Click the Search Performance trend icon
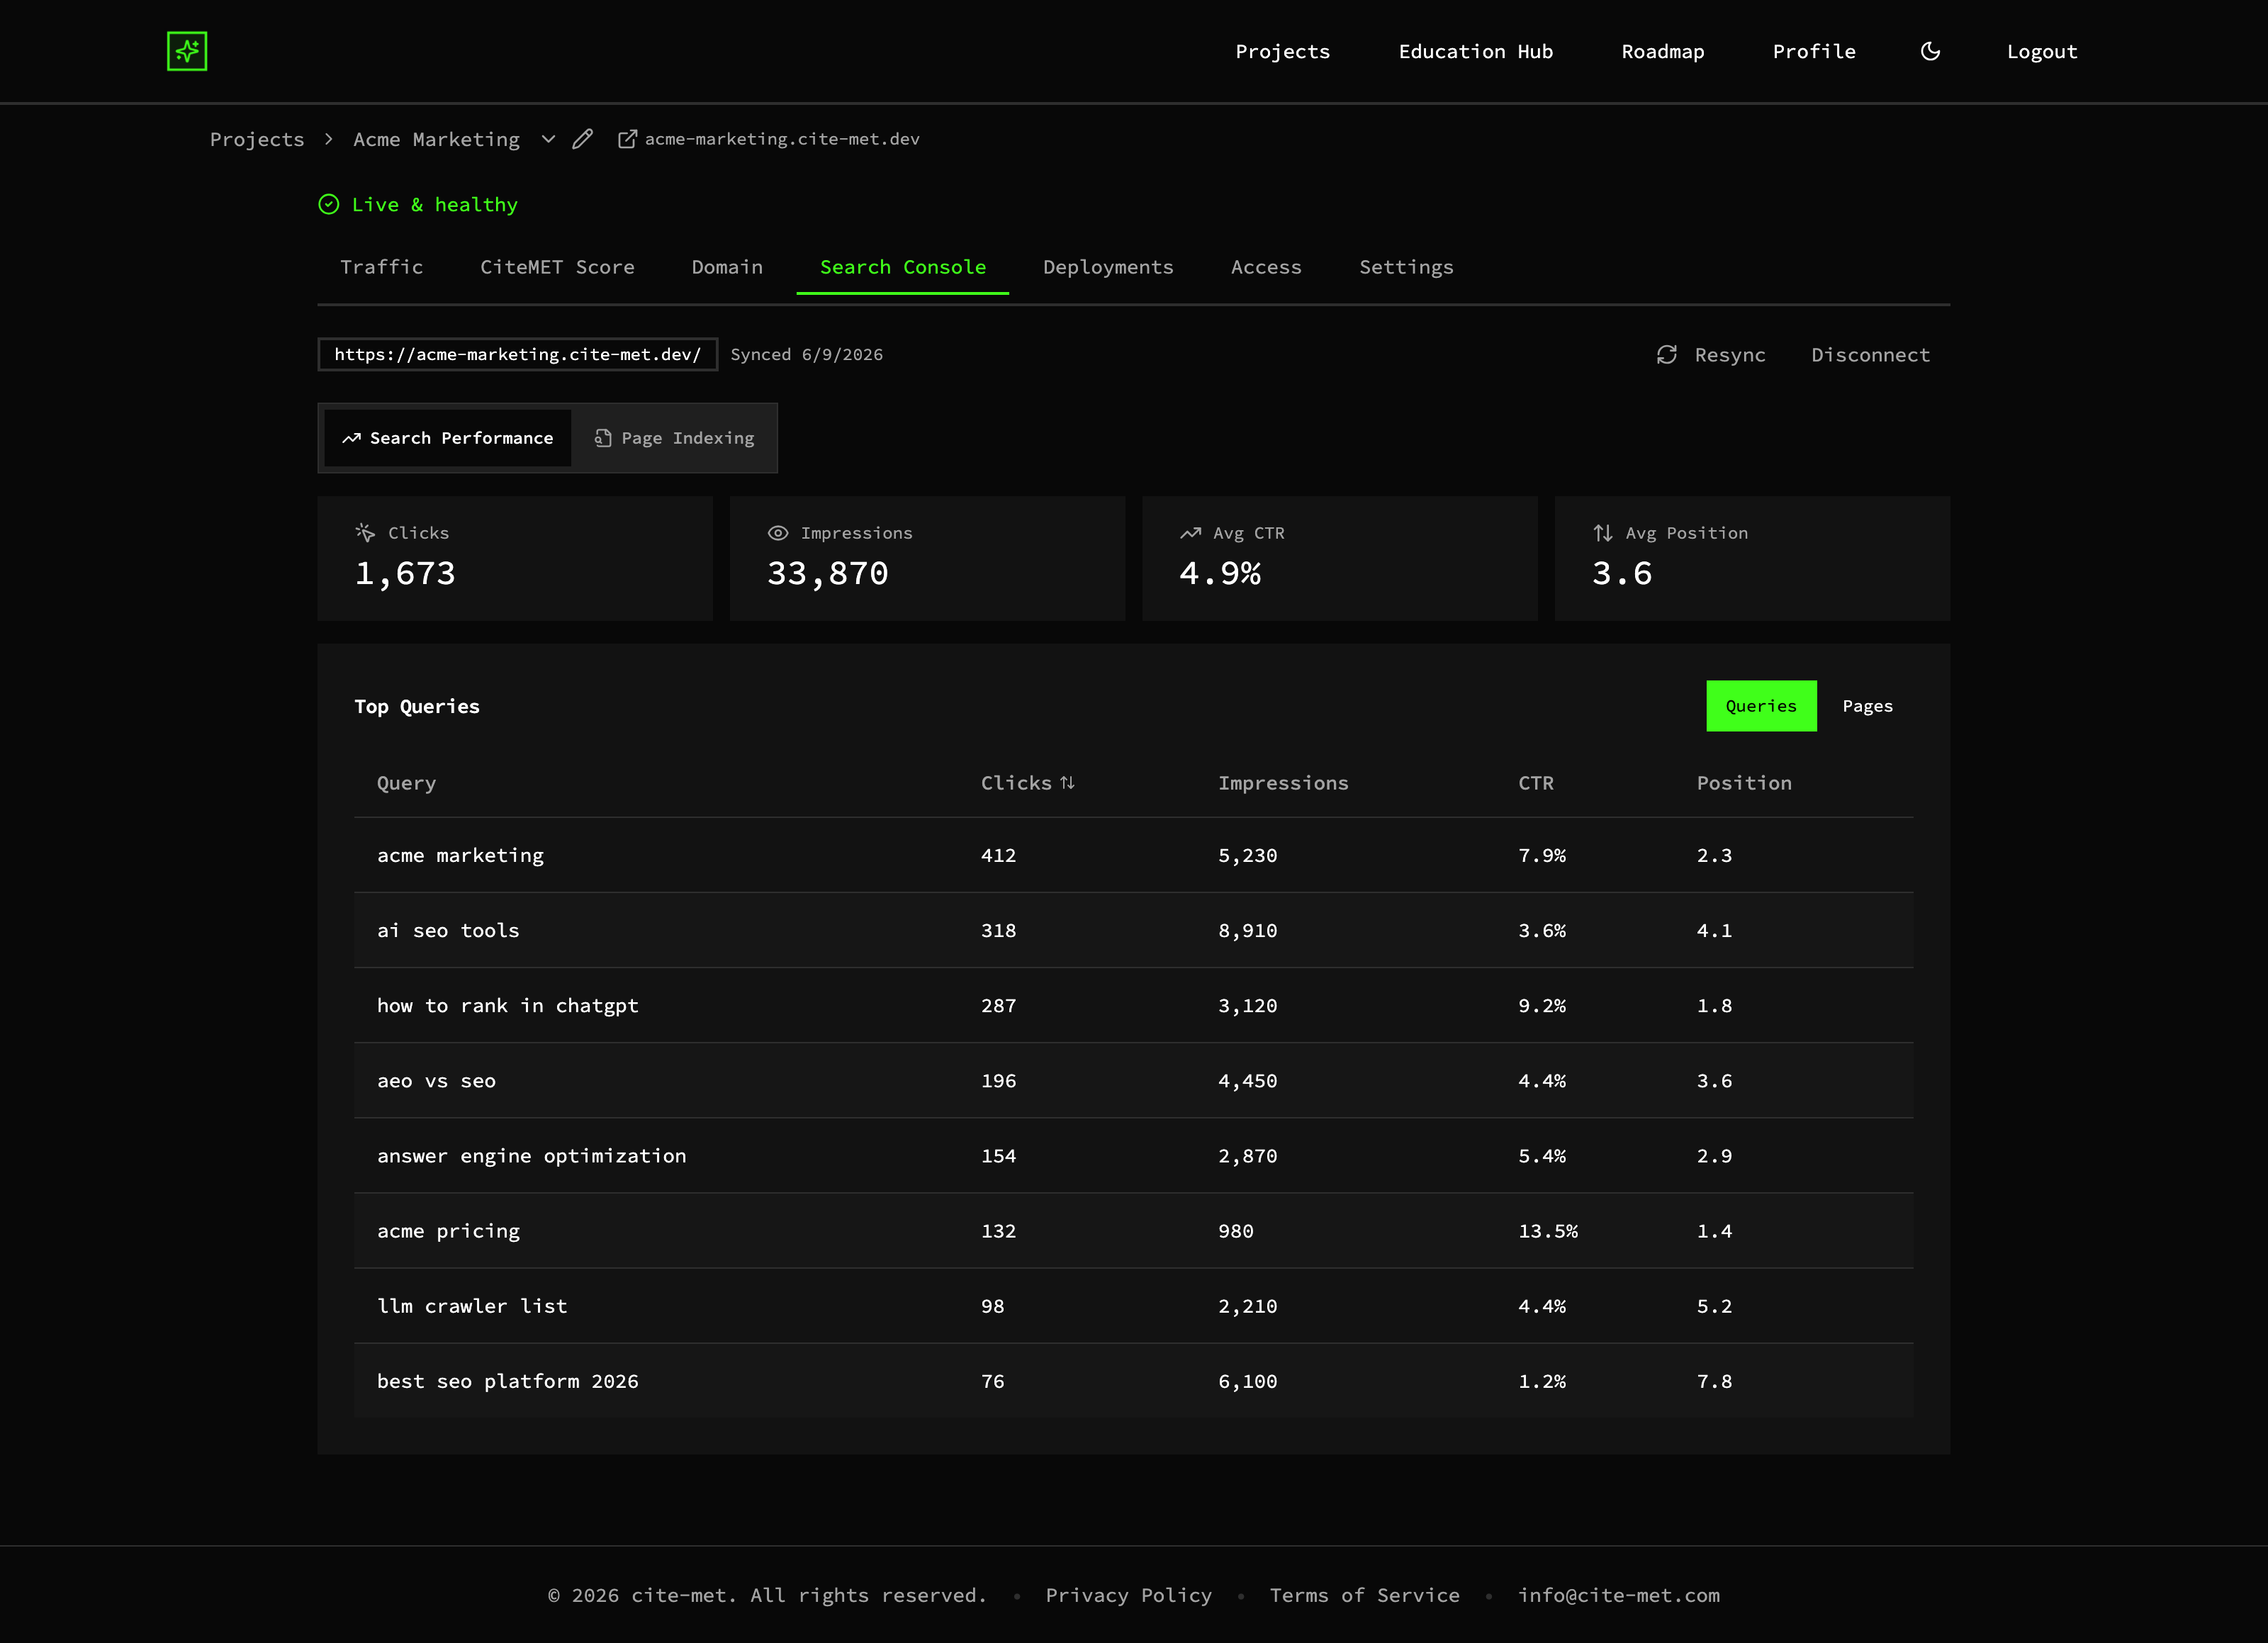 [x=352, y=438]
